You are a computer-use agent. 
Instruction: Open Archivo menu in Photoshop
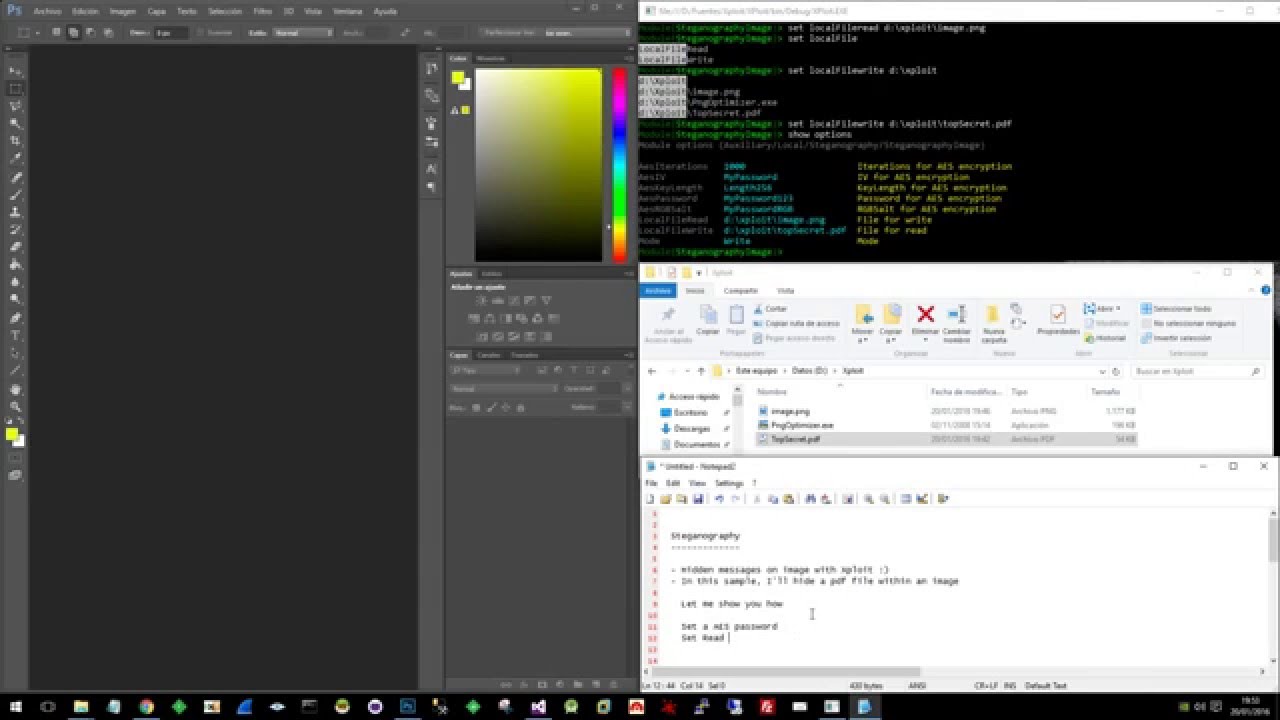[46, 11]
